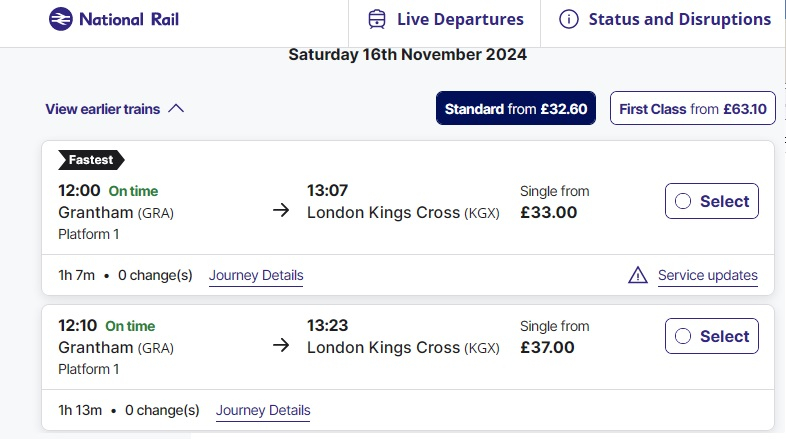Open the Service updates link
Screen dimensions: 786x439
click(x=708, y=275)
